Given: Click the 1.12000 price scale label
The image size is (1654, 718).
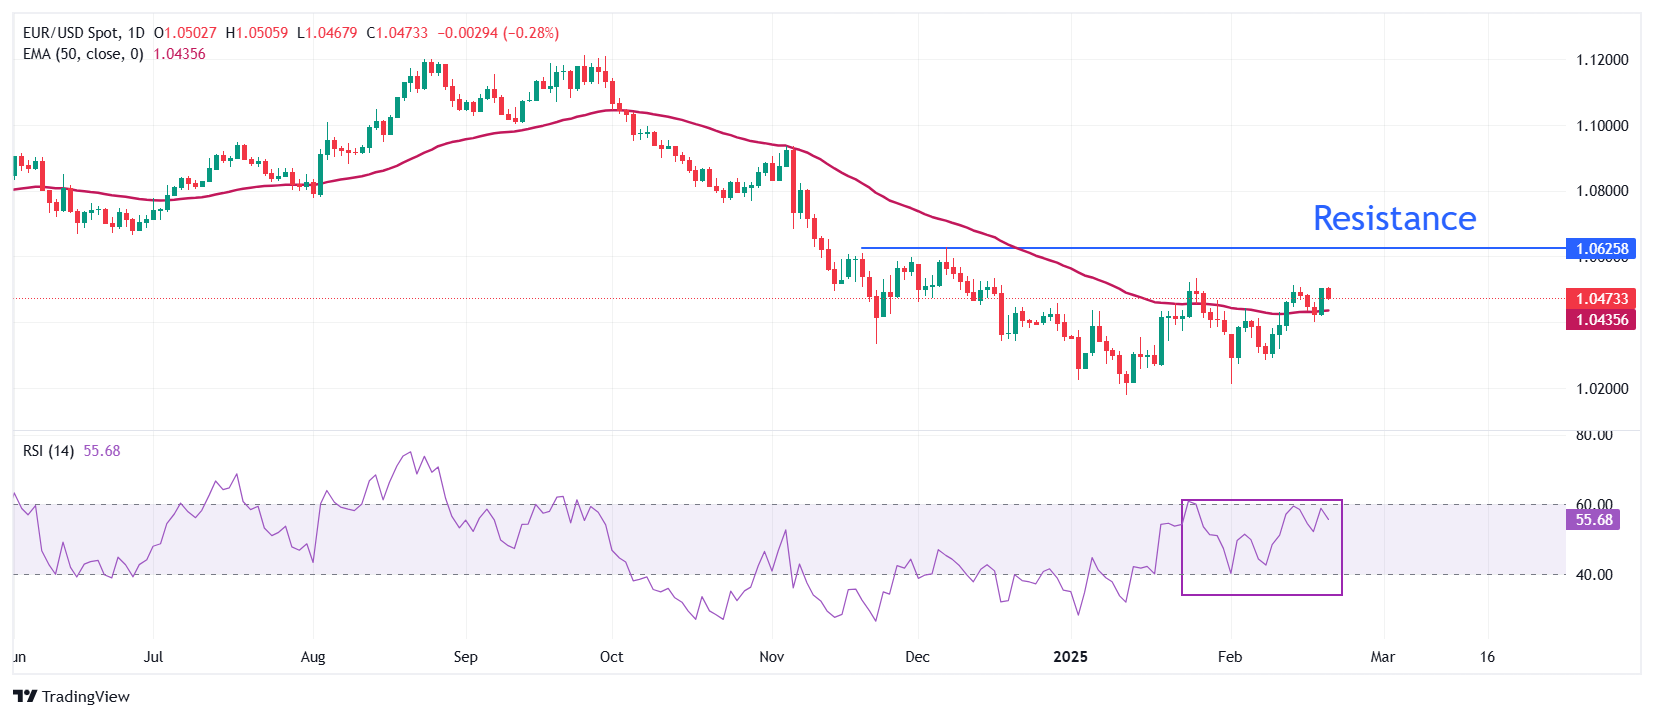Looking at the screenshot, I should [1602, 60].
